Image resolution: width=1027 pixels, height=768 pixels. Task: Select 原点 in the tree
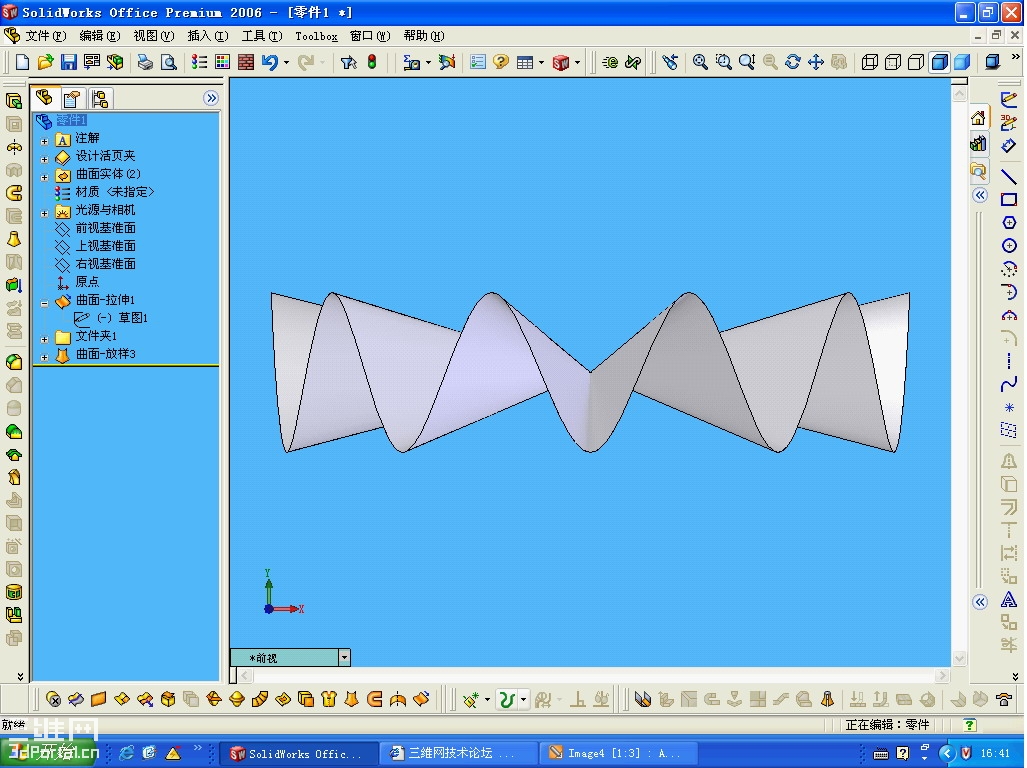87,282
